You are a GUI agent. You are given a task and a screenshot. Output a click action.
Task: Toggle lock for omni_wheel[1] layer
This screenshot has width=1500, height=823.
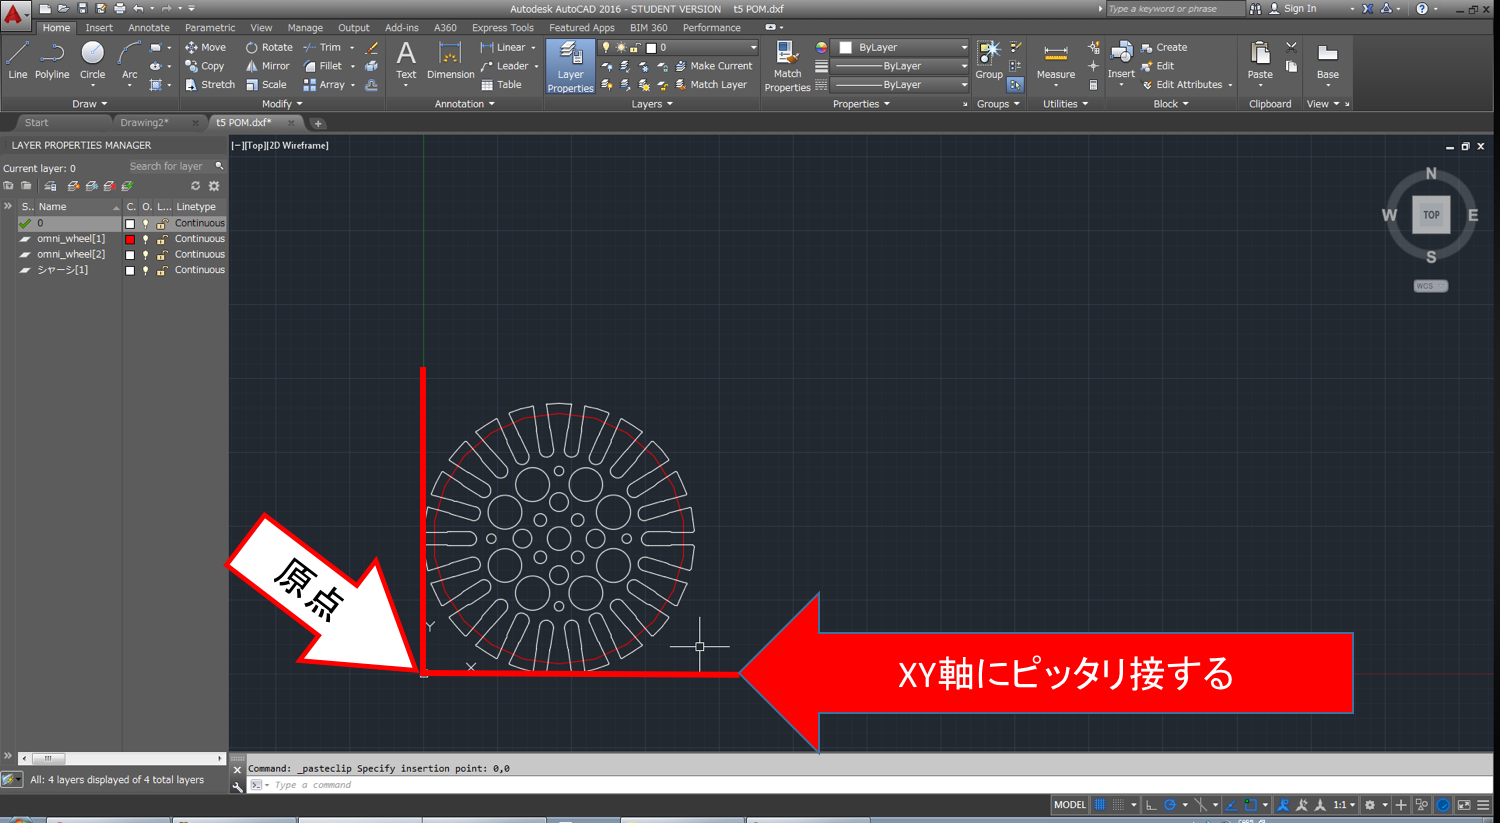pos(161,240)
